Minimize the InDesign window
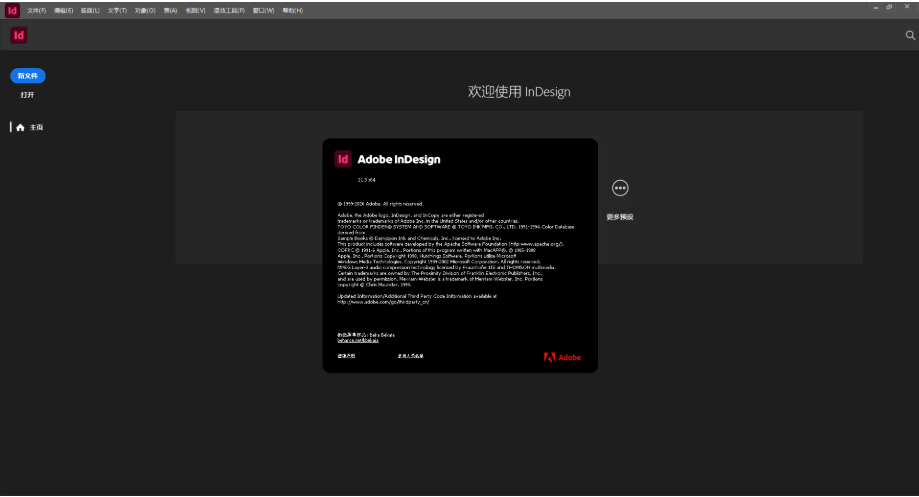Viewport: 919px width, 497px height. pyautogui.click(x=876, y=8)
